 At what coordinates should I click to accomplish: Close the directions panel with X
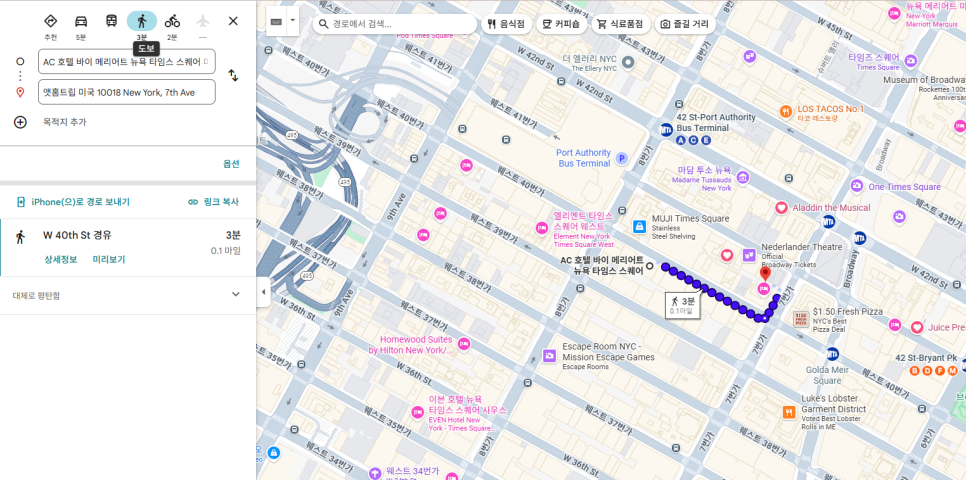click(x=233, y=21)
